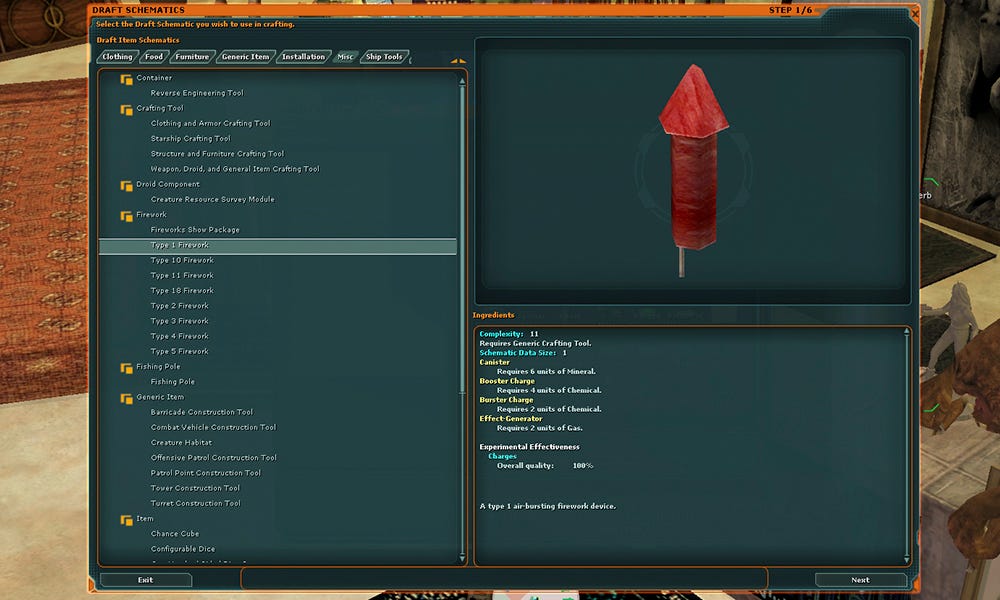Collapse the Container folder icon
1000x600 pixels.
(126, 79)
